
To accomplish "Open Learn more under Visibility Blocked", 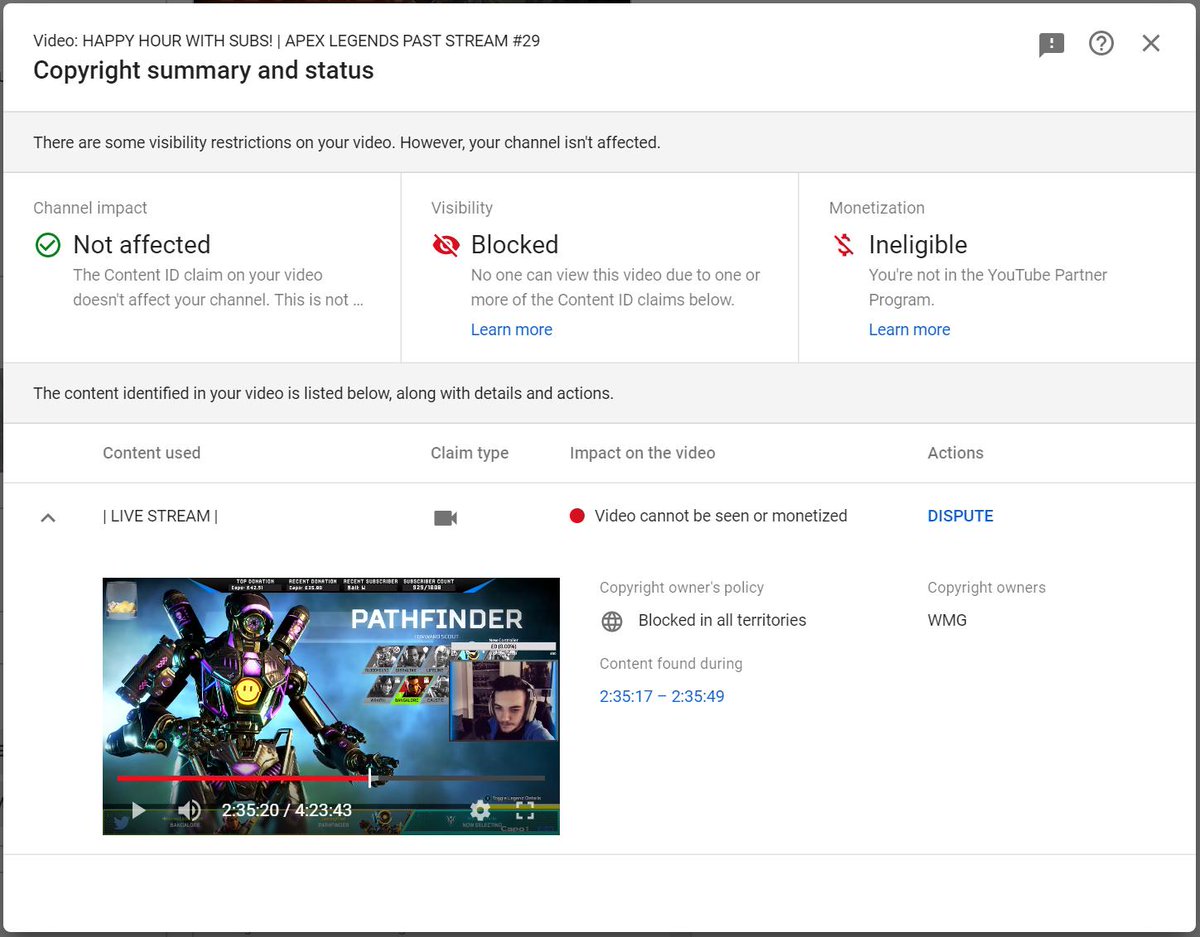I will click(511, 329).
